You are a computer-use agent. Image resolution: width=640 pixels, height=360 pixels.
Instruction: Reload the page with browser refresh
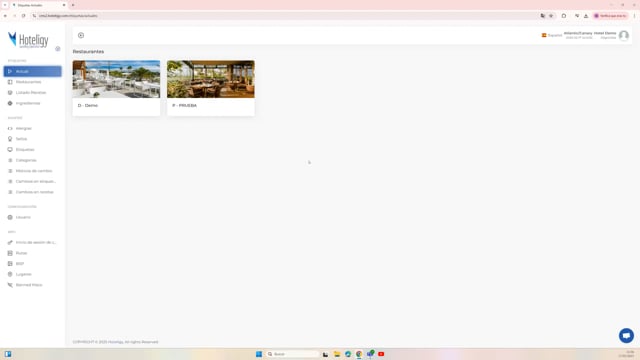(x=24, y=16)
